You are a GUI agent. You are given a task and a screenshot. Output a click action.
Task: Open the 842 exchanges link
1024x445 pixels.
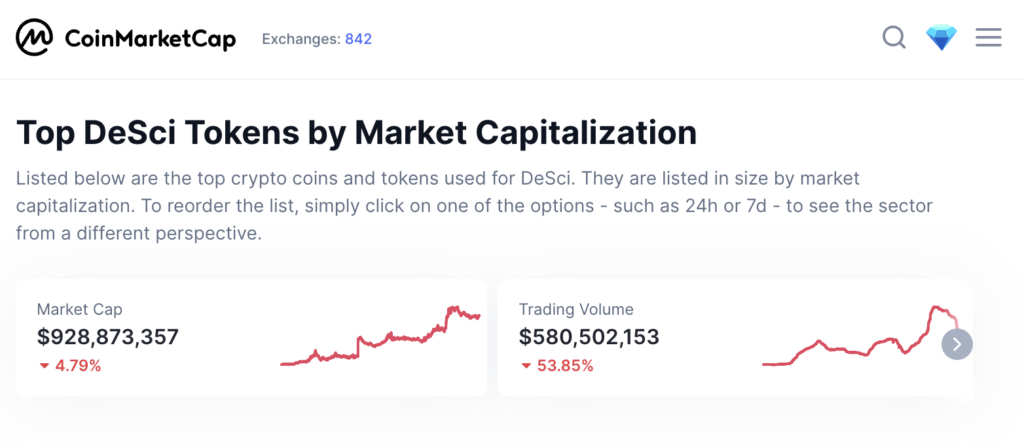tap(359, 39)
